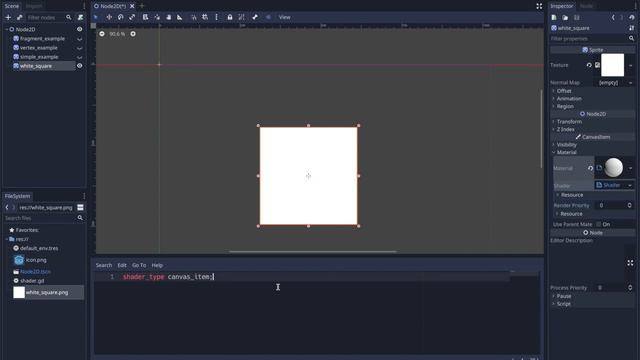Toggle FileSystem split view mode icon
This screenshot has width=640, height=360.
(80, 207)
